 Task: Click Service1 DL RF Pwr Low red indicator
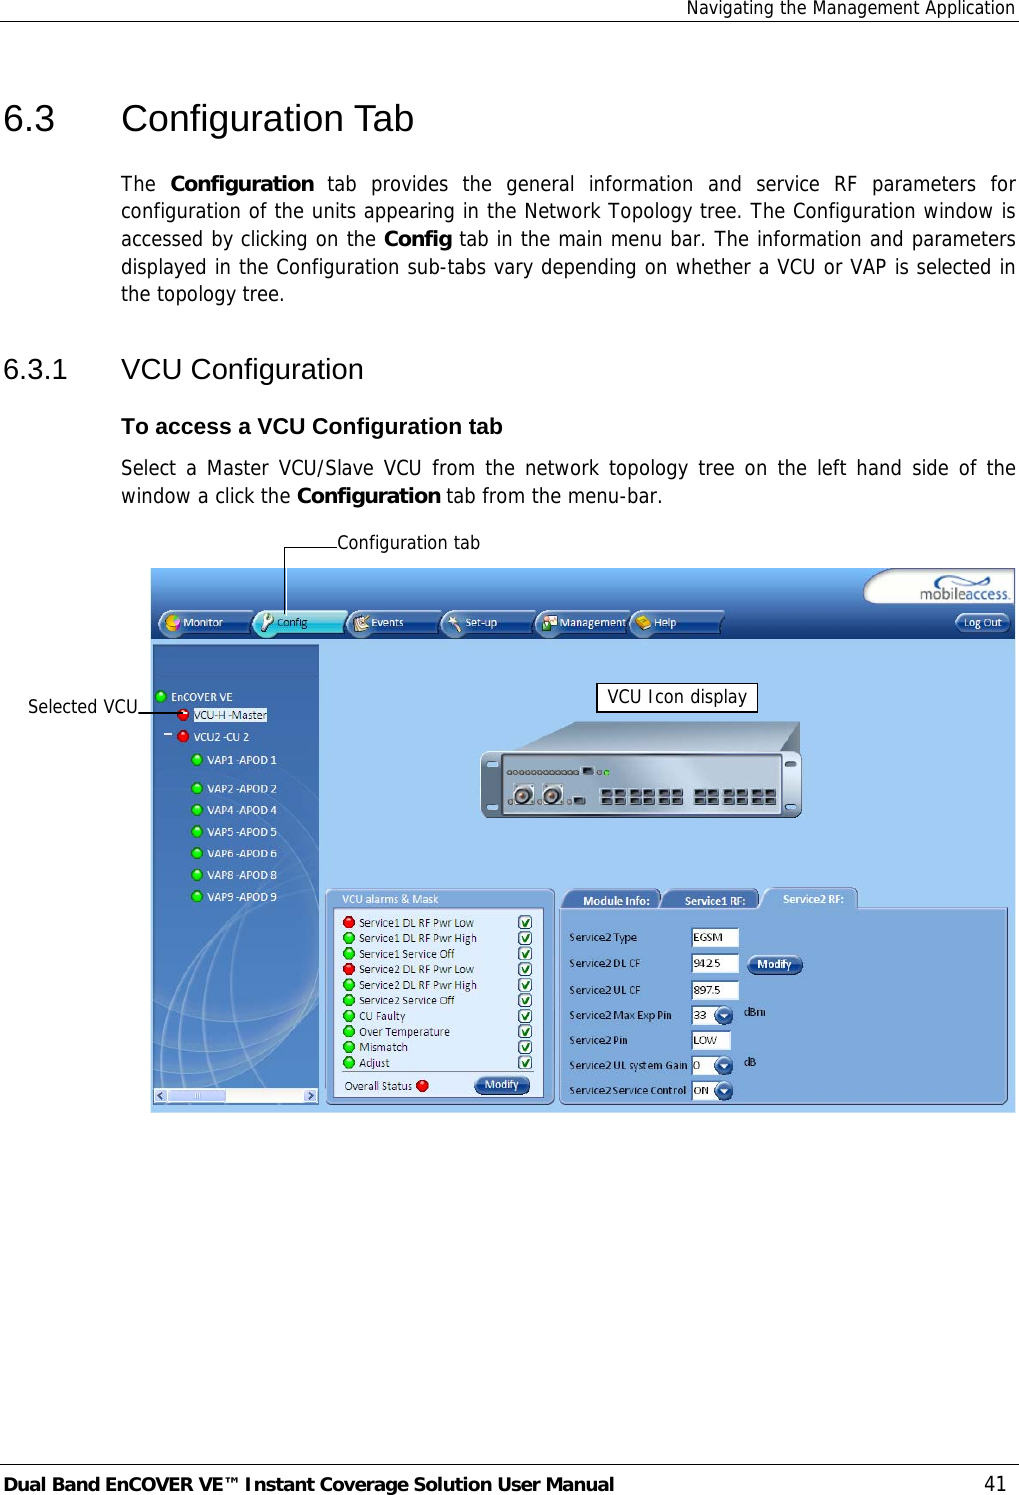[x=349, y=923]
